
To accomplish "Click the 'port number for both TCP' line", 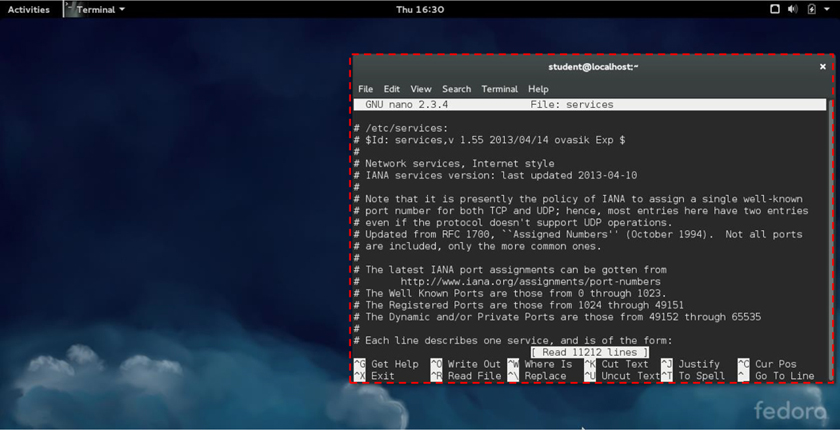I will [581, 211].
